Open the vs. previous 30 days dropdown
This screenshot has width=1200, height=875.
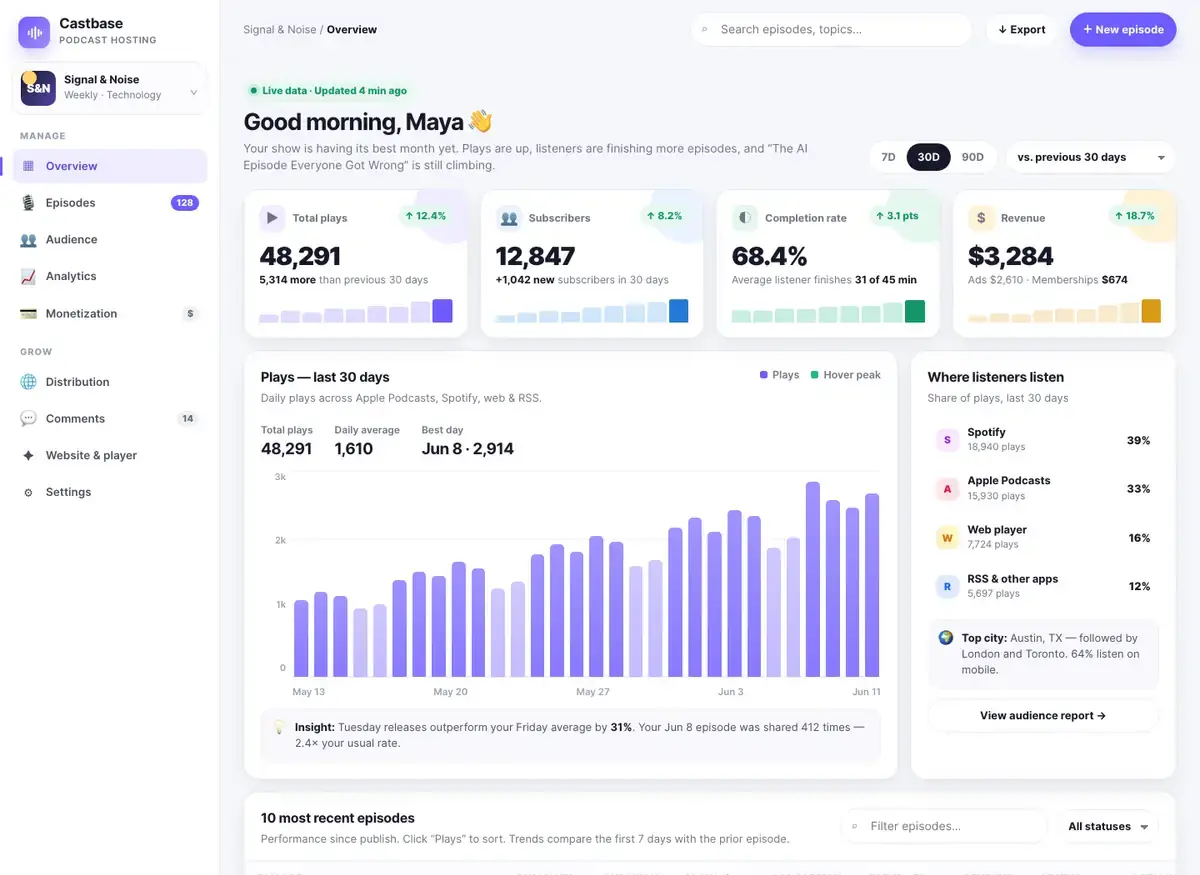[x=1091, y=157]
